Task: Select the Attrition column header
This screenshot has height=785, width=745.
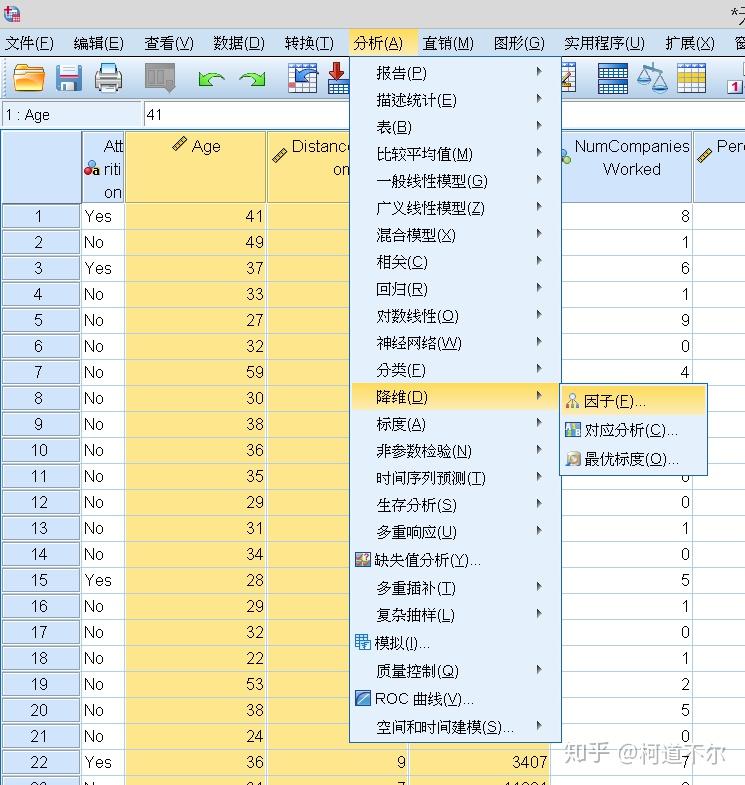Action: click(103, 167)
